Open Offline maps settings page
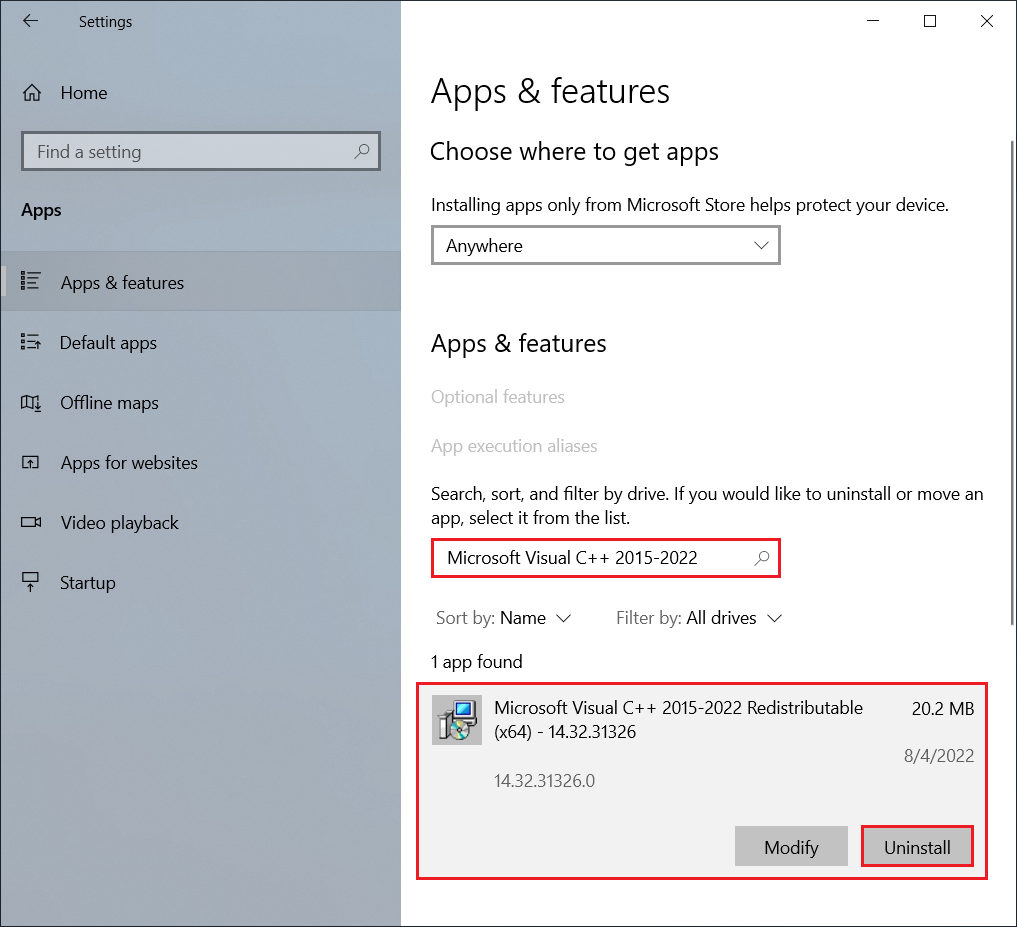The image size is (1017, 927). point(201,403)
